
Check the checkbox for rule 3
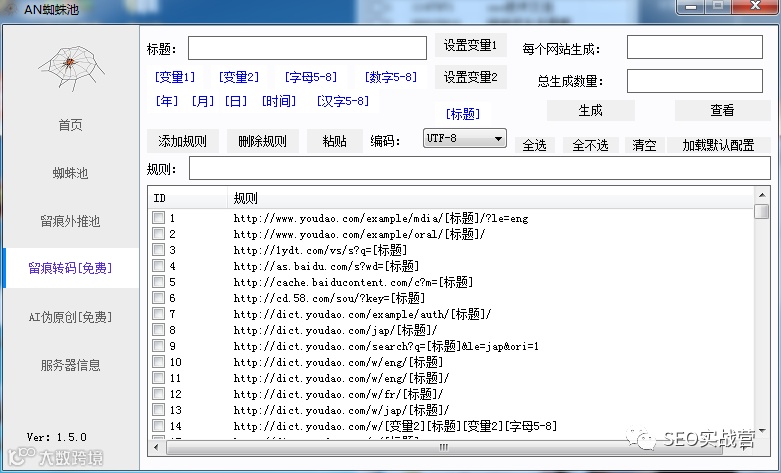pyautogui.click(x=158, y=249)
